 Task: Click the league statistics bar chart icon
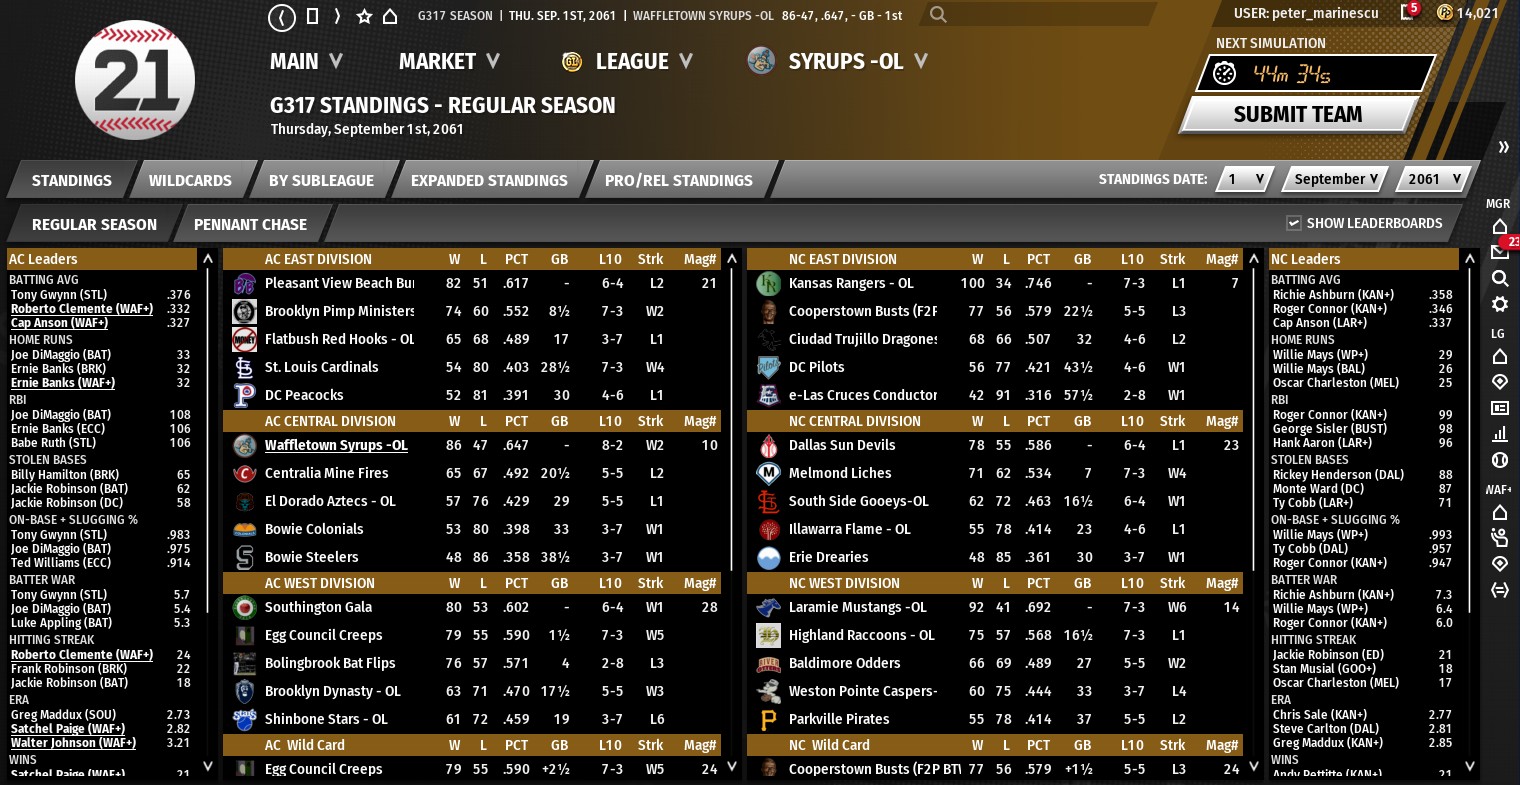point(1499,434)
